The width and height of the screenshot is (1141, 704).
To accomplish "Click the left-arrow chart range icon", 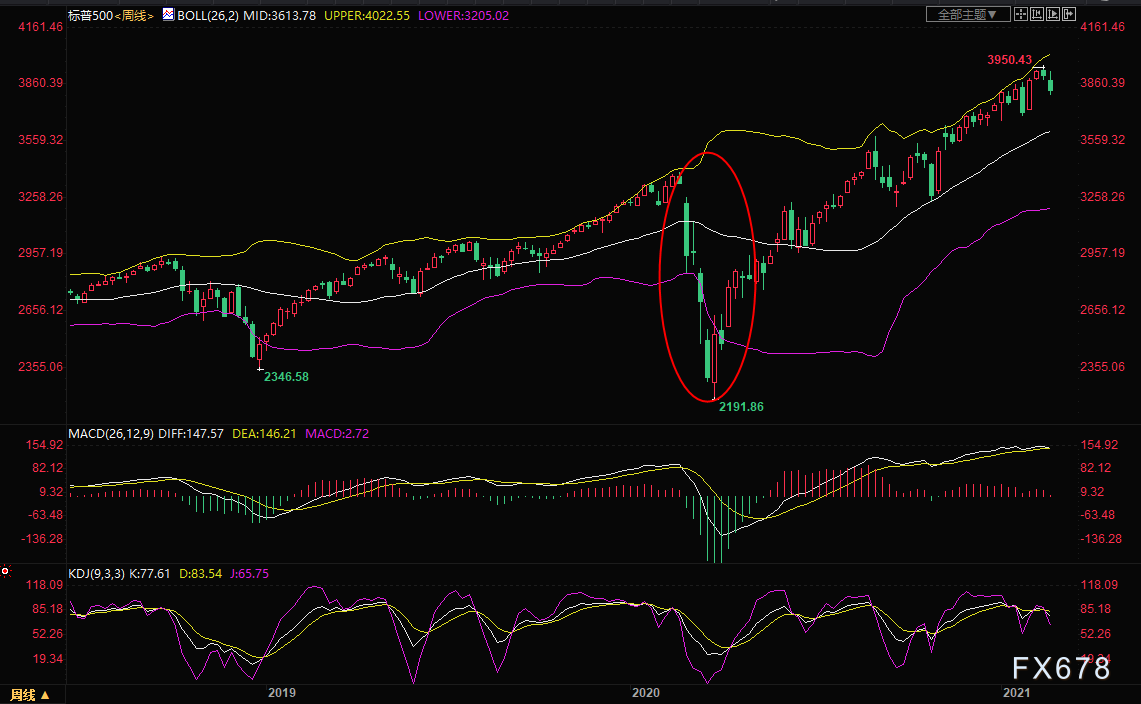I will pyautogui.click(x=1037, y=15).
